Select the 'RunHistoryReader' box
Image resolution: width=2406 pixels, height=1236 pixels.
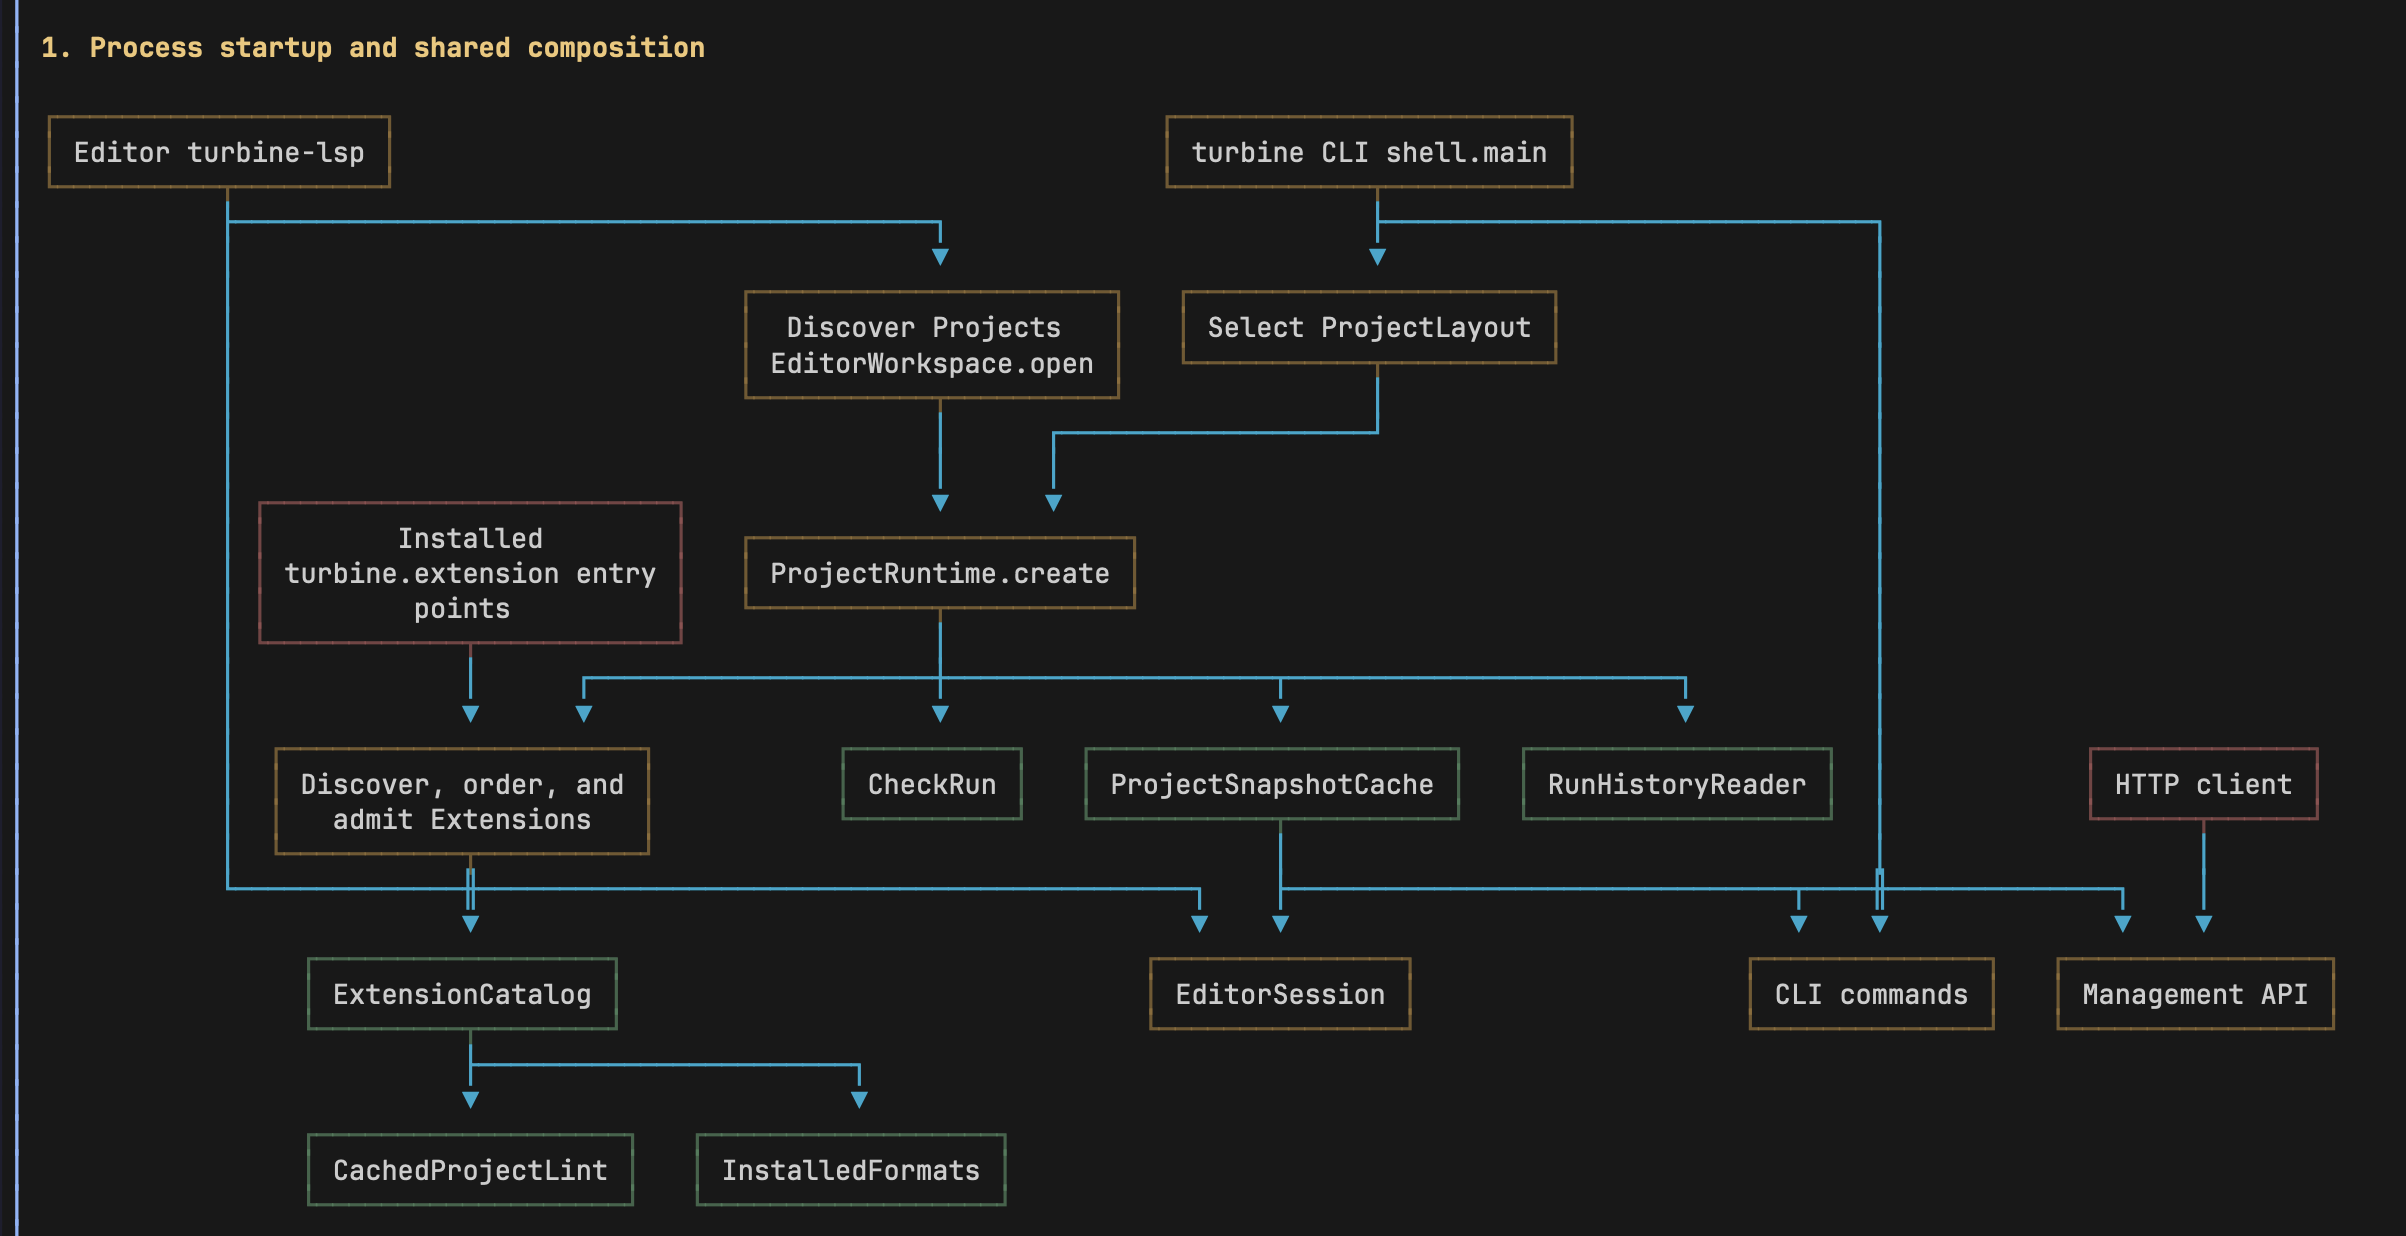pyautogui.click(x=1677, y=784)
